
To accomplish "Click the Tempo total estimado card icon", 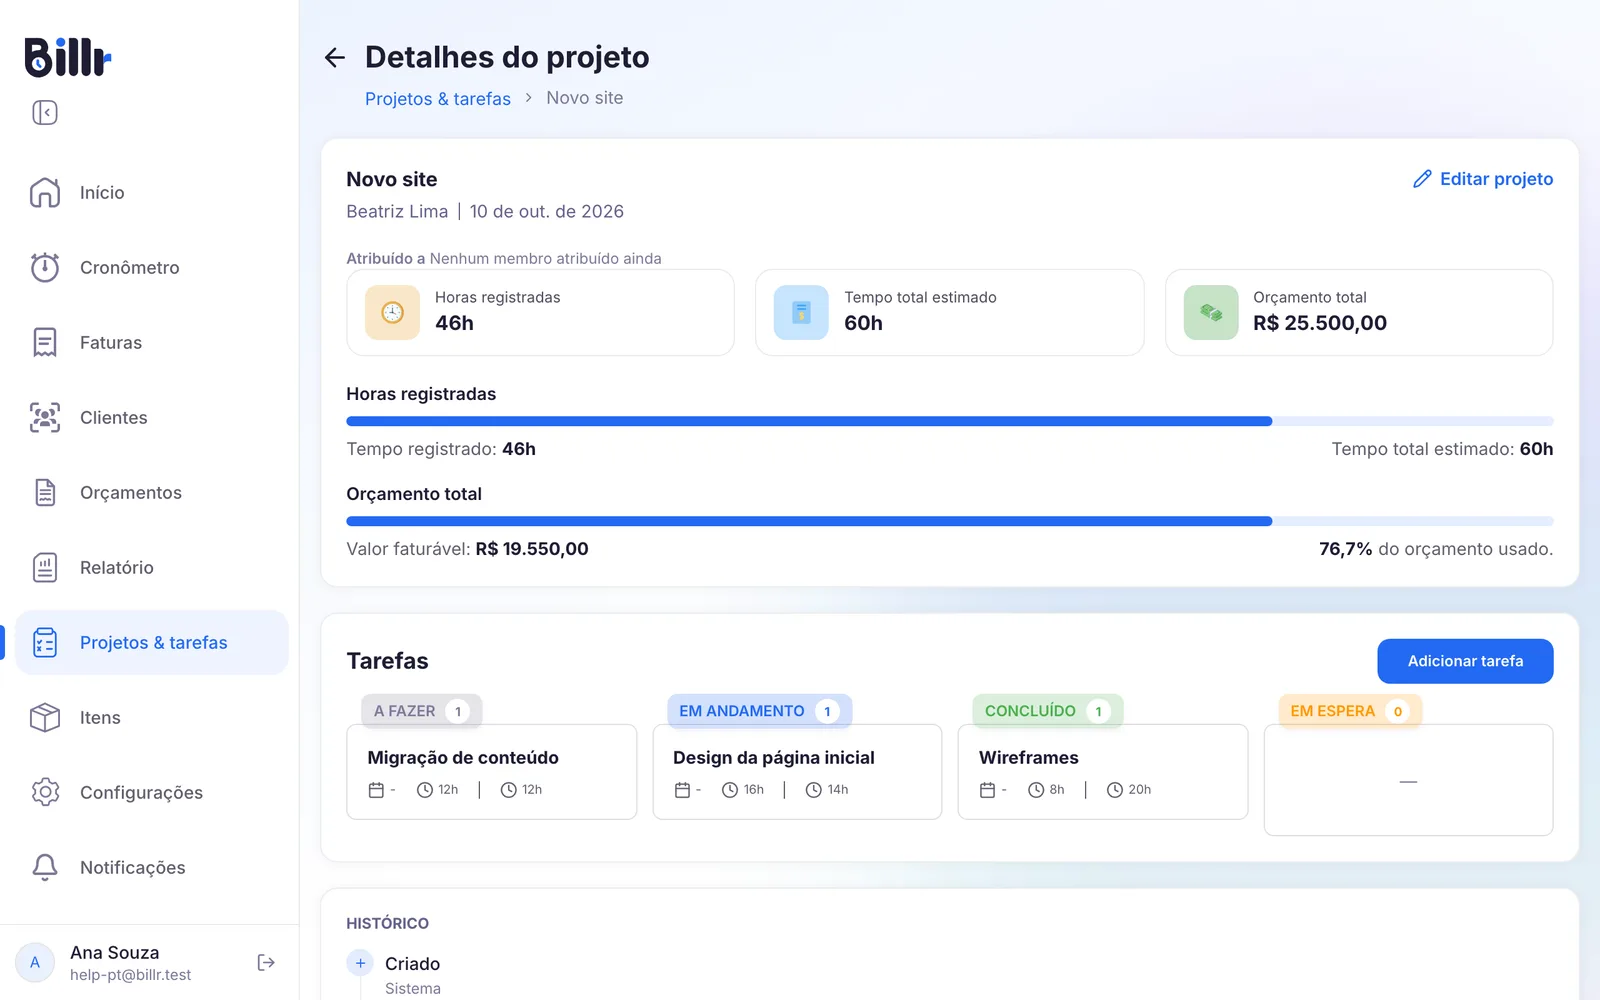I will [801, 312].
